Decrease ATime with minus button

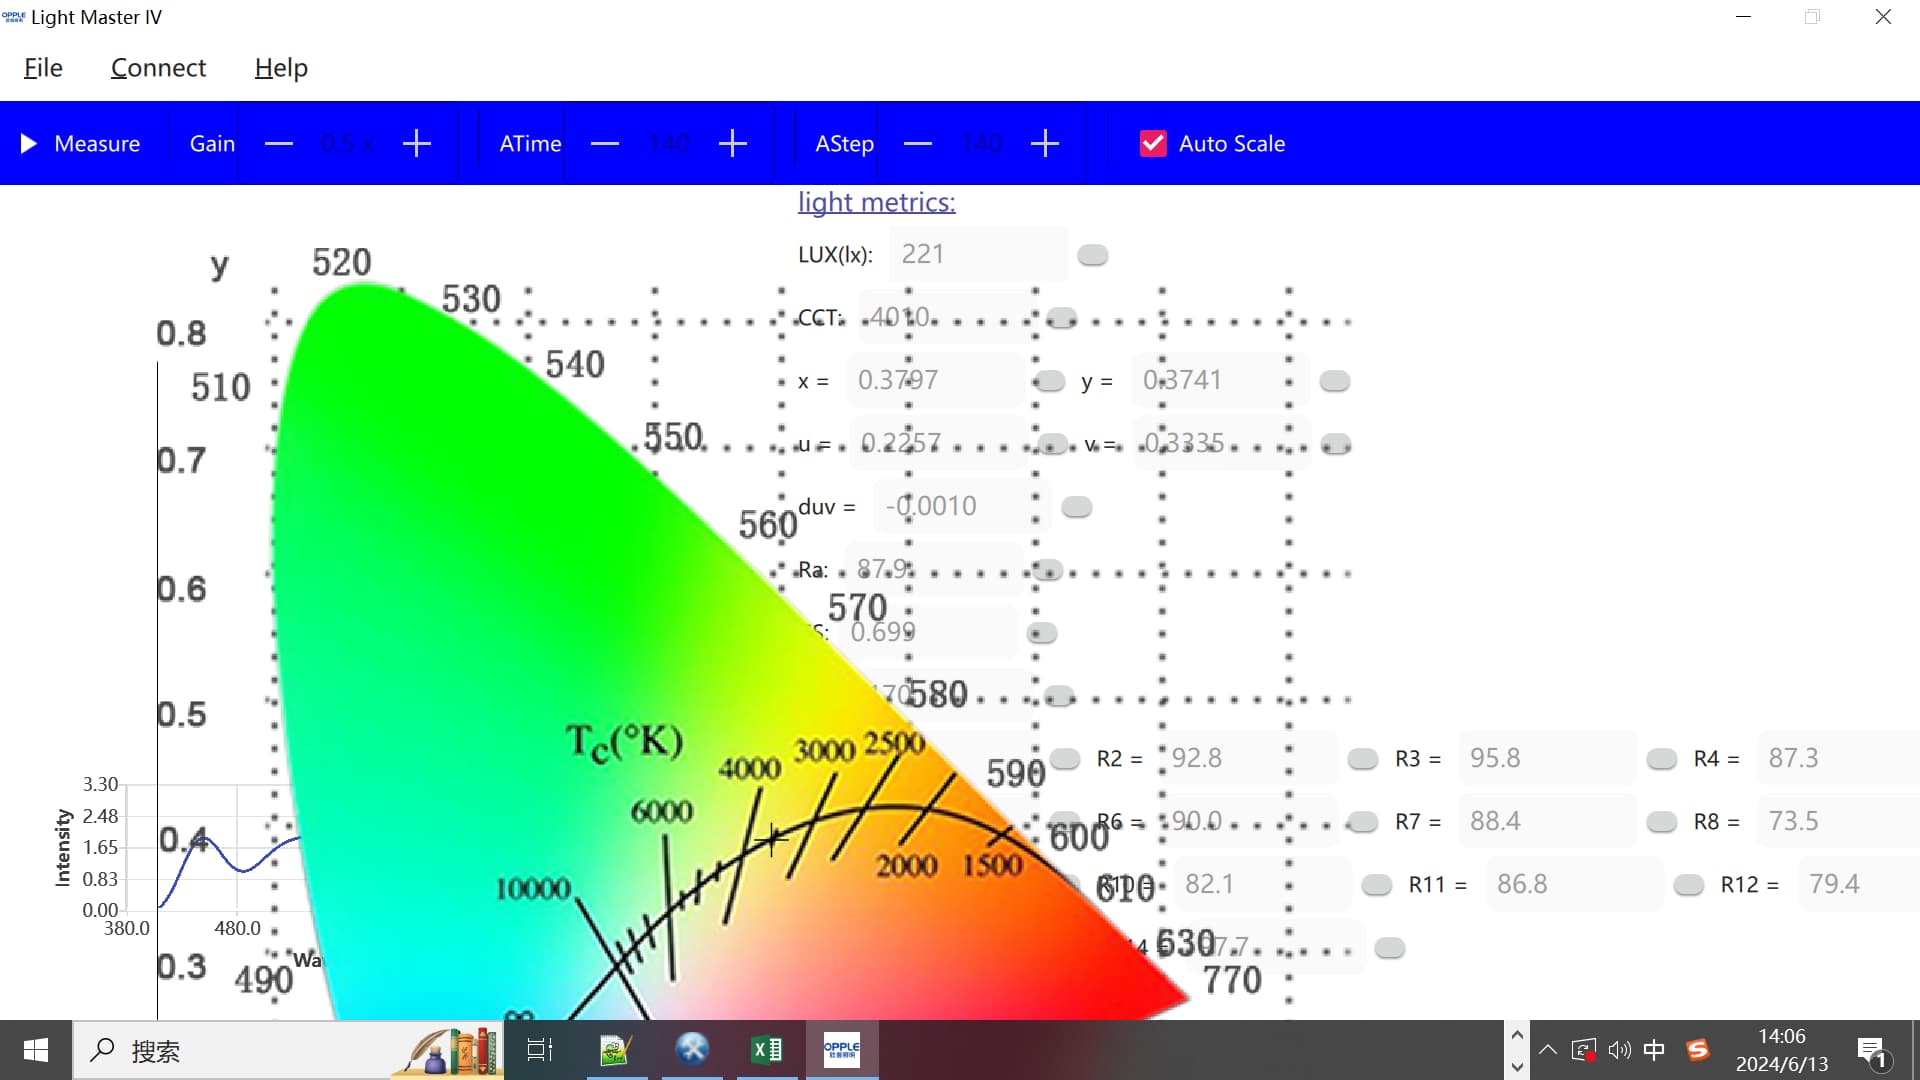click(605, 144)
